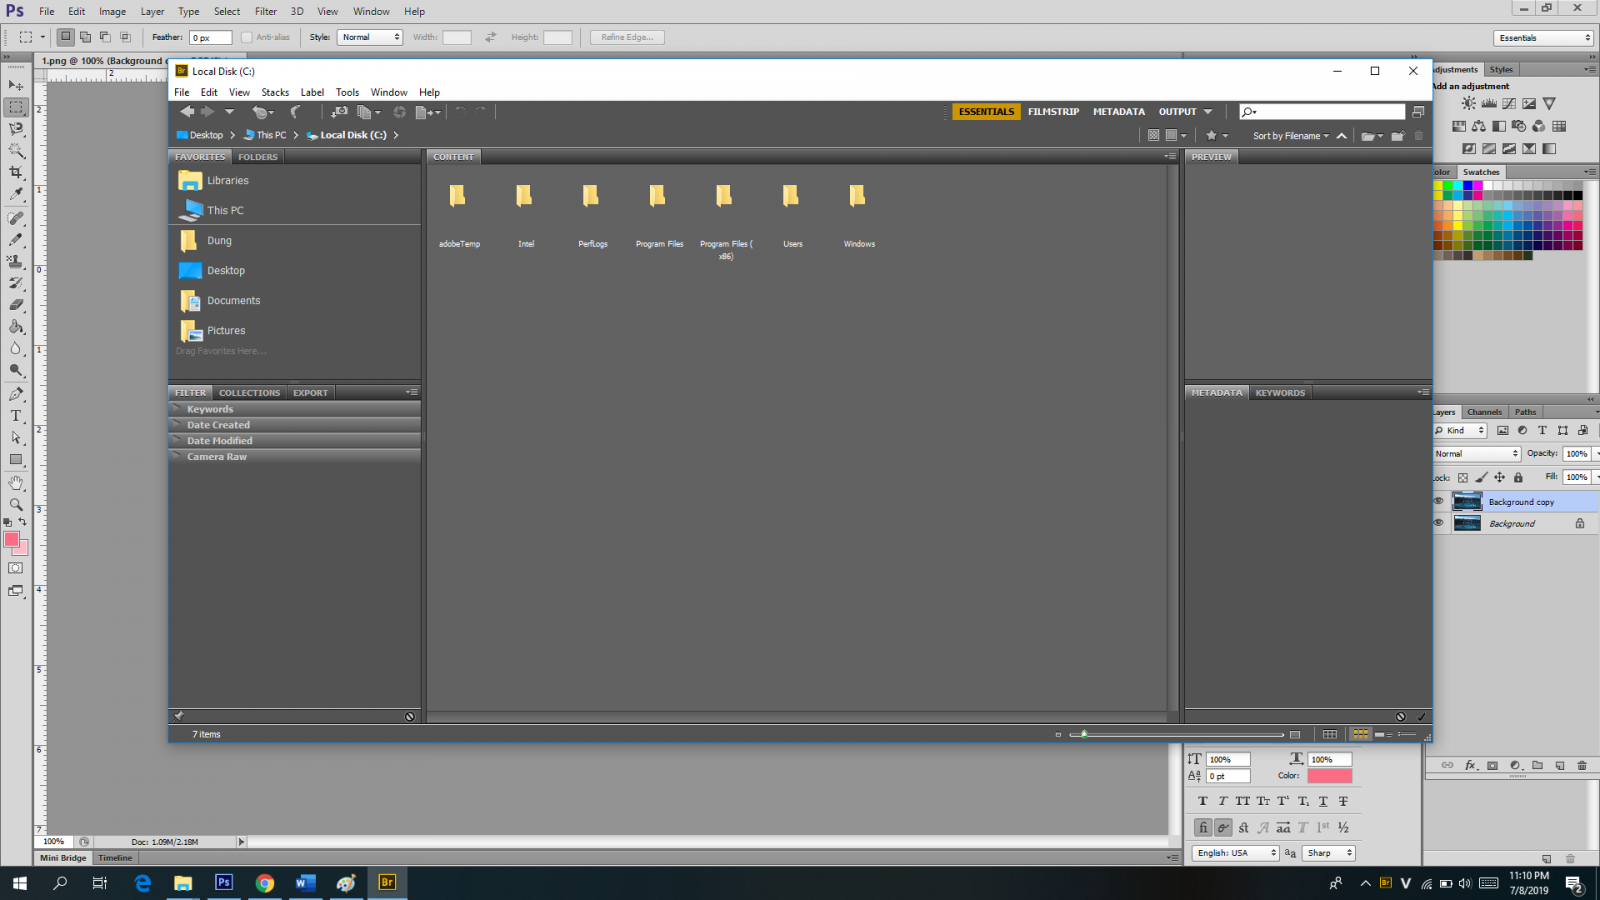Expand the Keywords filter section
The width and height of the screenshot is (1600, 900).
[210, 409]
